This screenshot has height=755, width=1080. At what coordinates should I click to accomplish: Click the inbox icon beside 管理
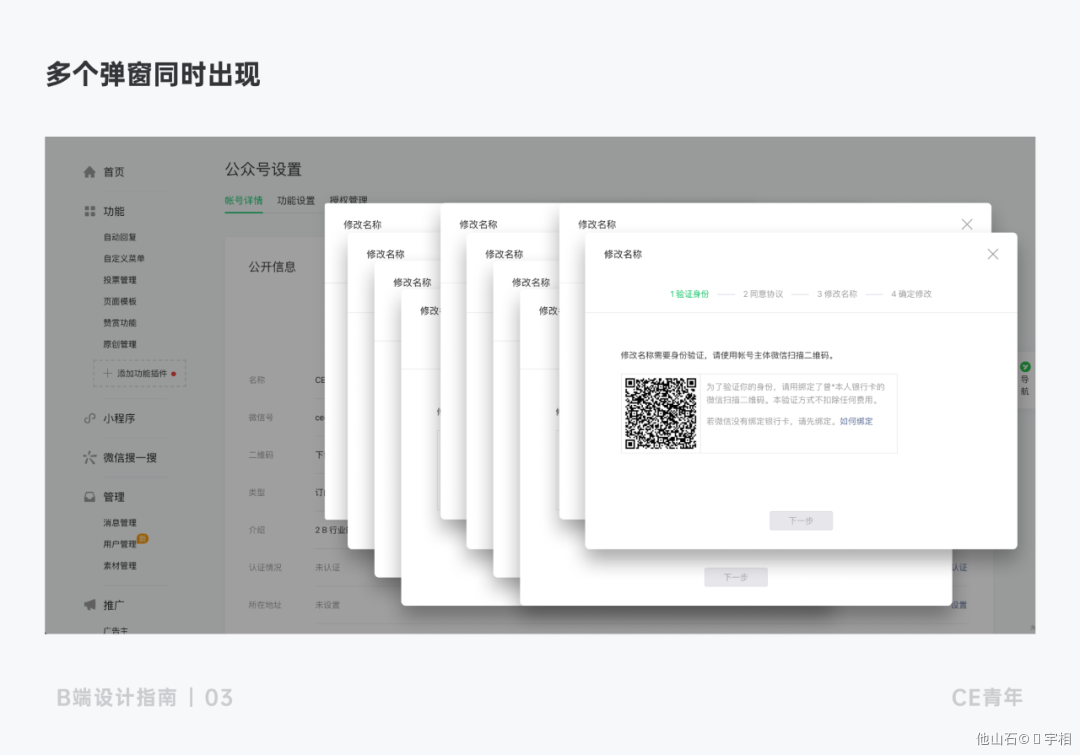(90, 497)
